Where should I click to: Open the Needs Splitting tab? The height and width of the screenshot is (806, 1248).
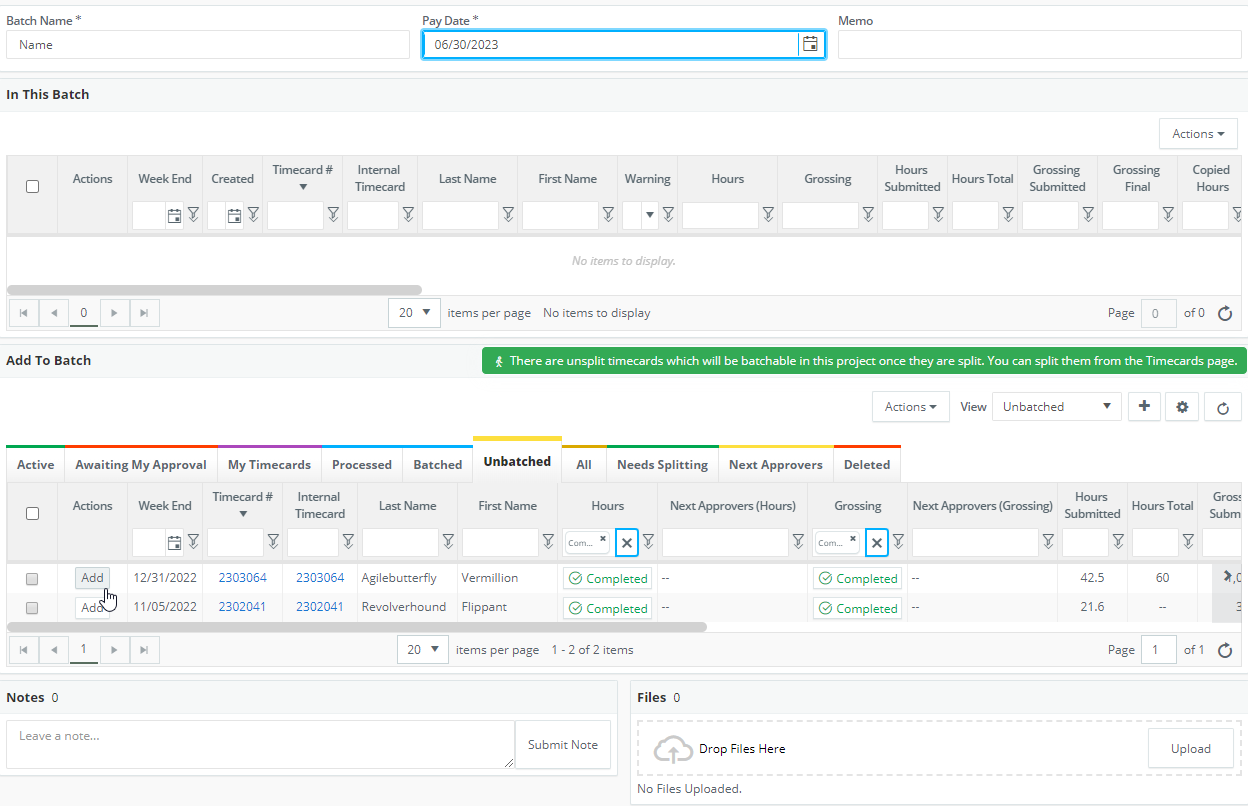pos(662,463)
